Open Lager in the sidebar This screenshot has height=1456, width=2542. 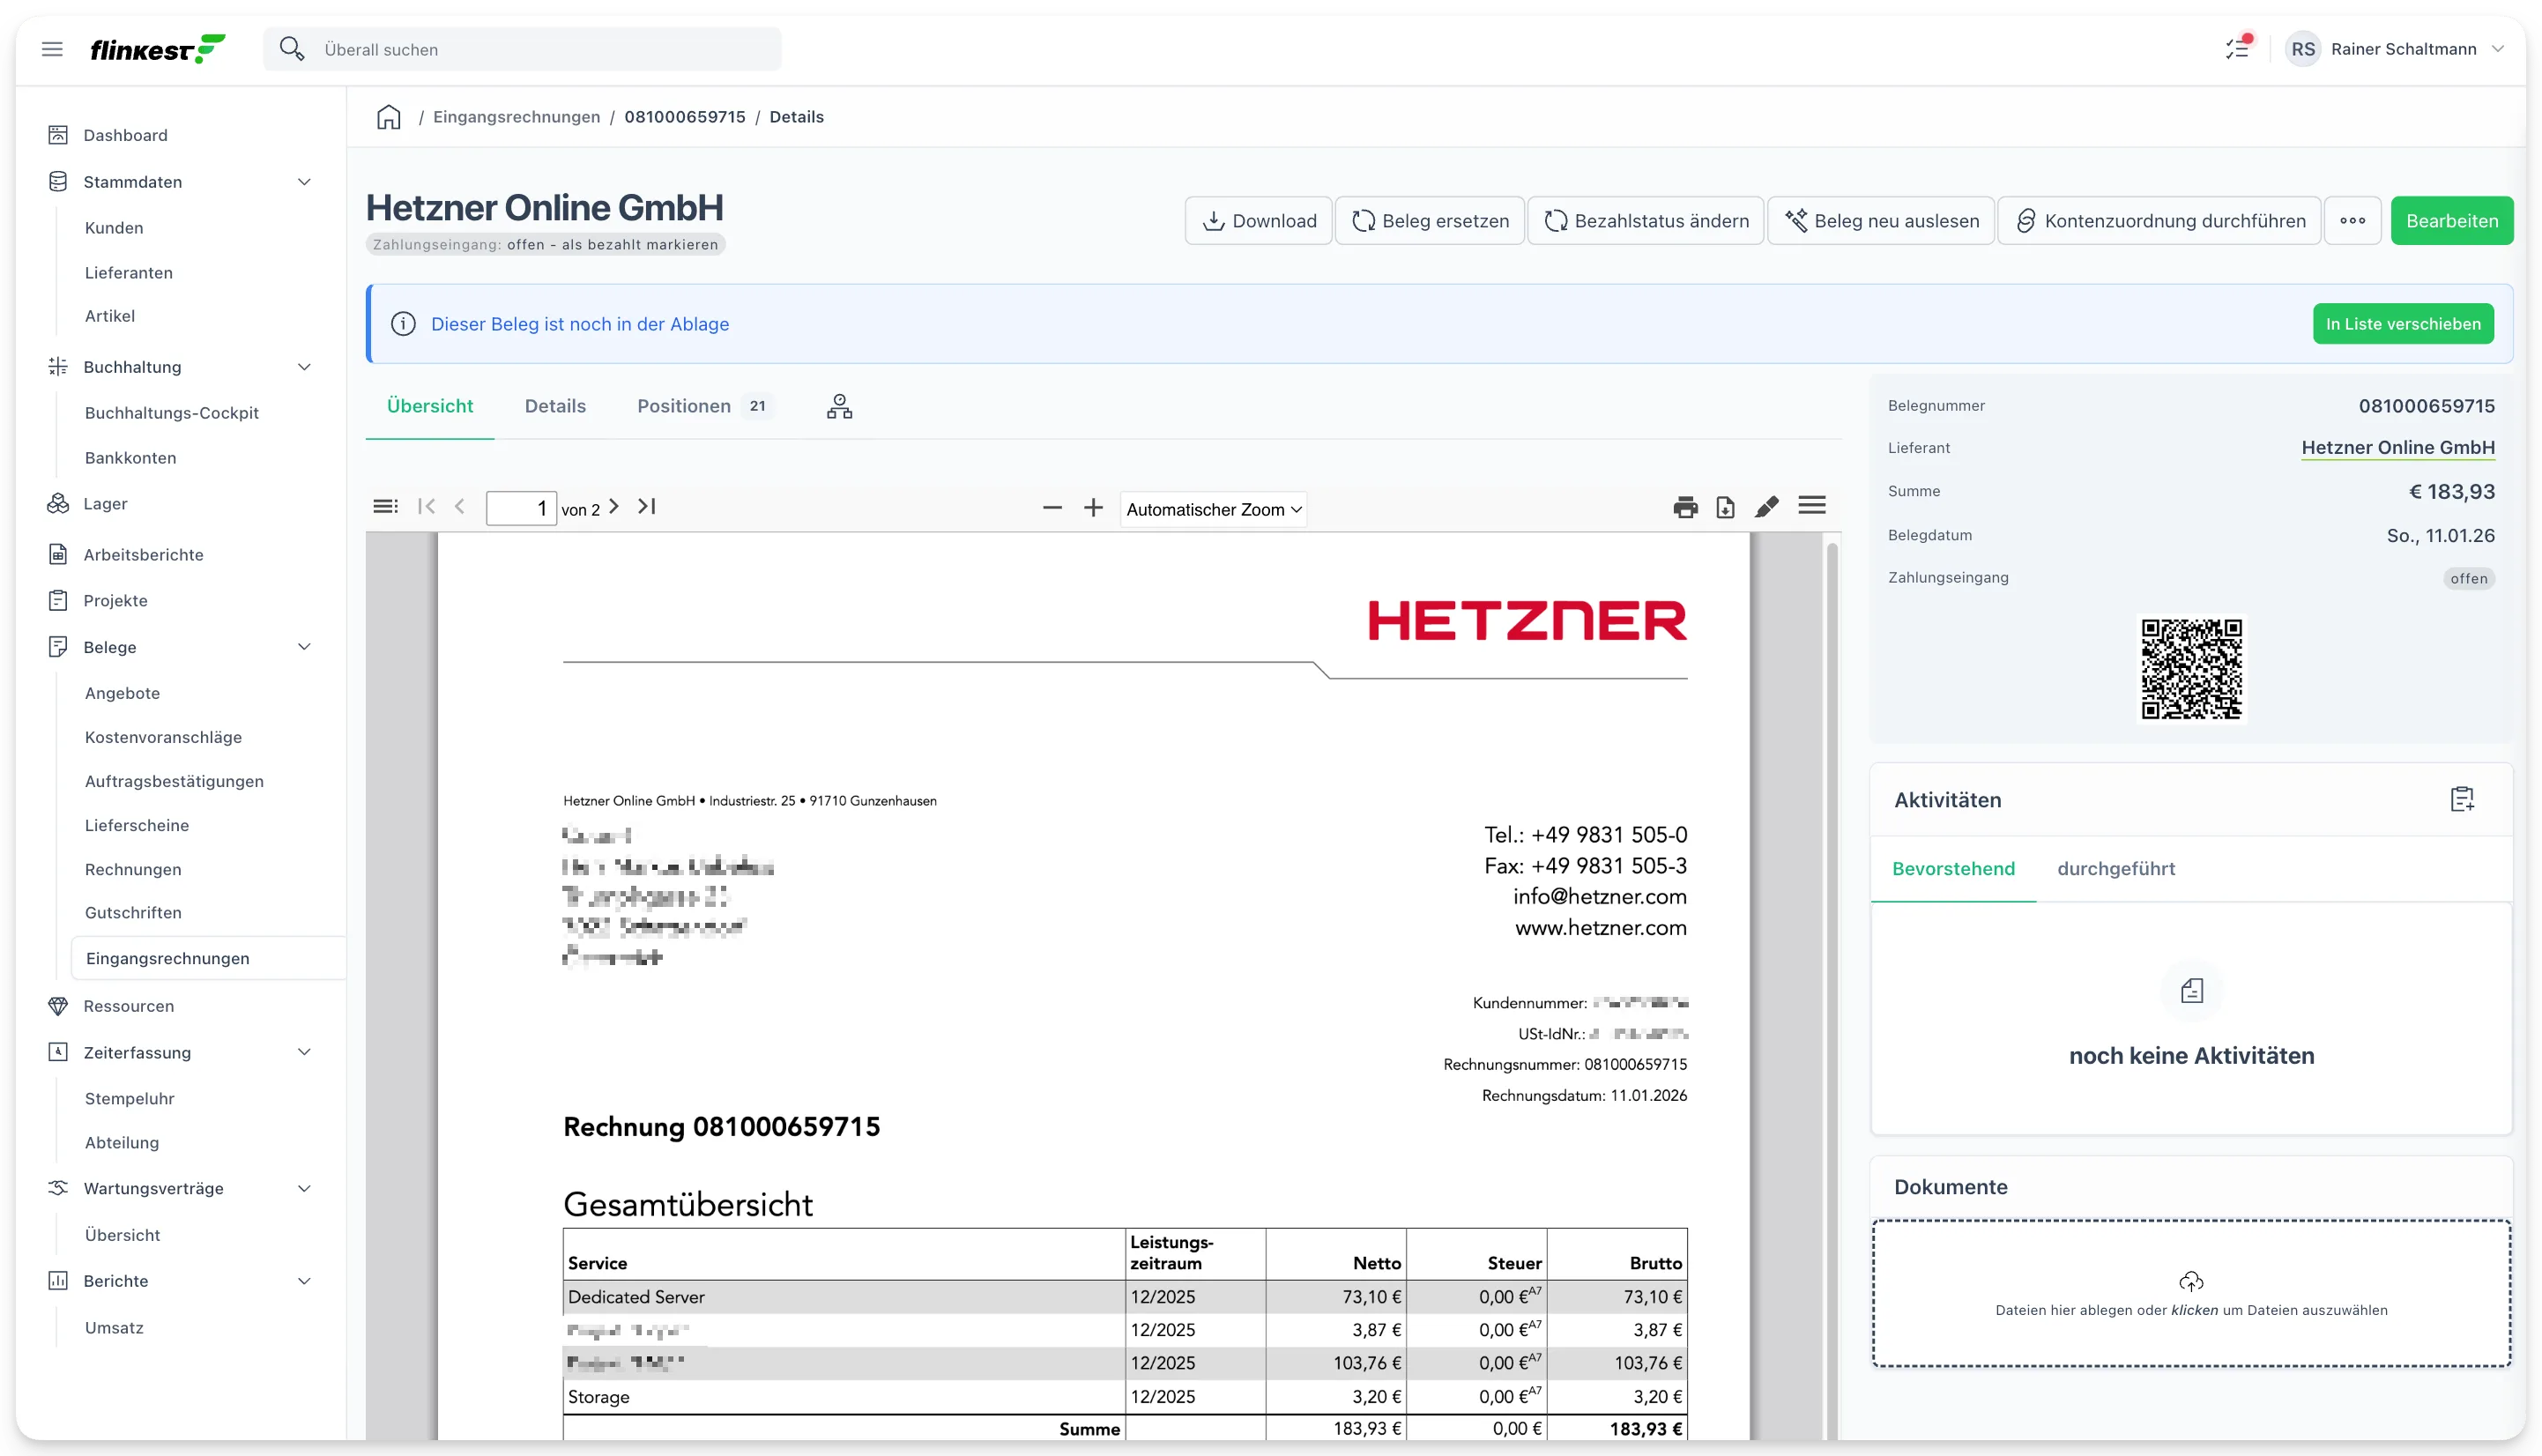[105, 504]
